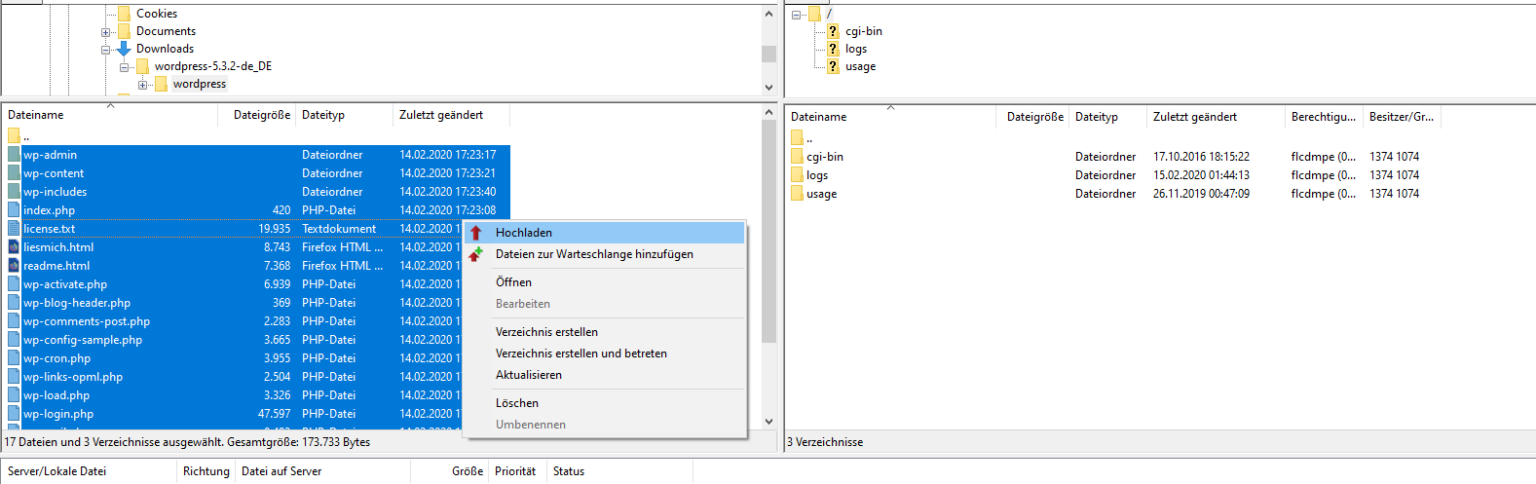Click the remote cgi-bin folder icon in list
This screenshot has height=484, width=1536.
(797, 157)
